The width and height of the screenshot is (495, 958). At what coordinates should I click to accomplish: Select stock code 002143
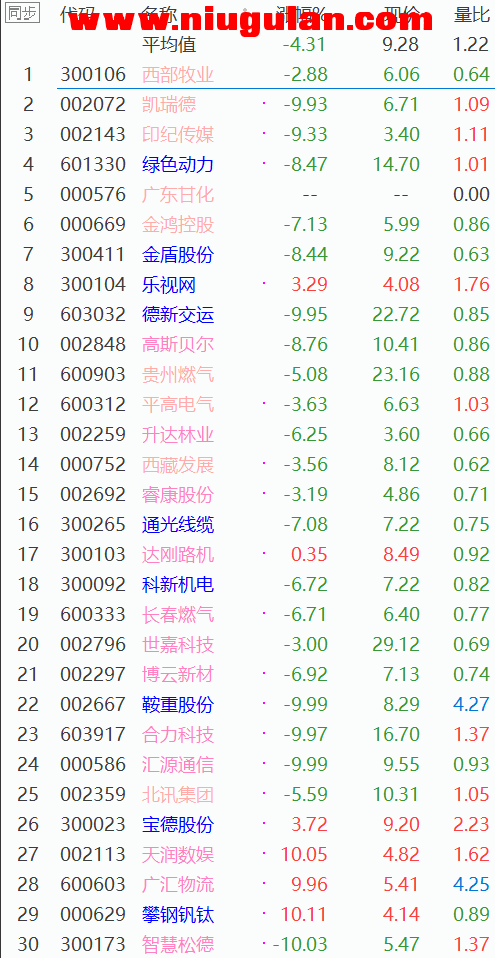(93, 134)
